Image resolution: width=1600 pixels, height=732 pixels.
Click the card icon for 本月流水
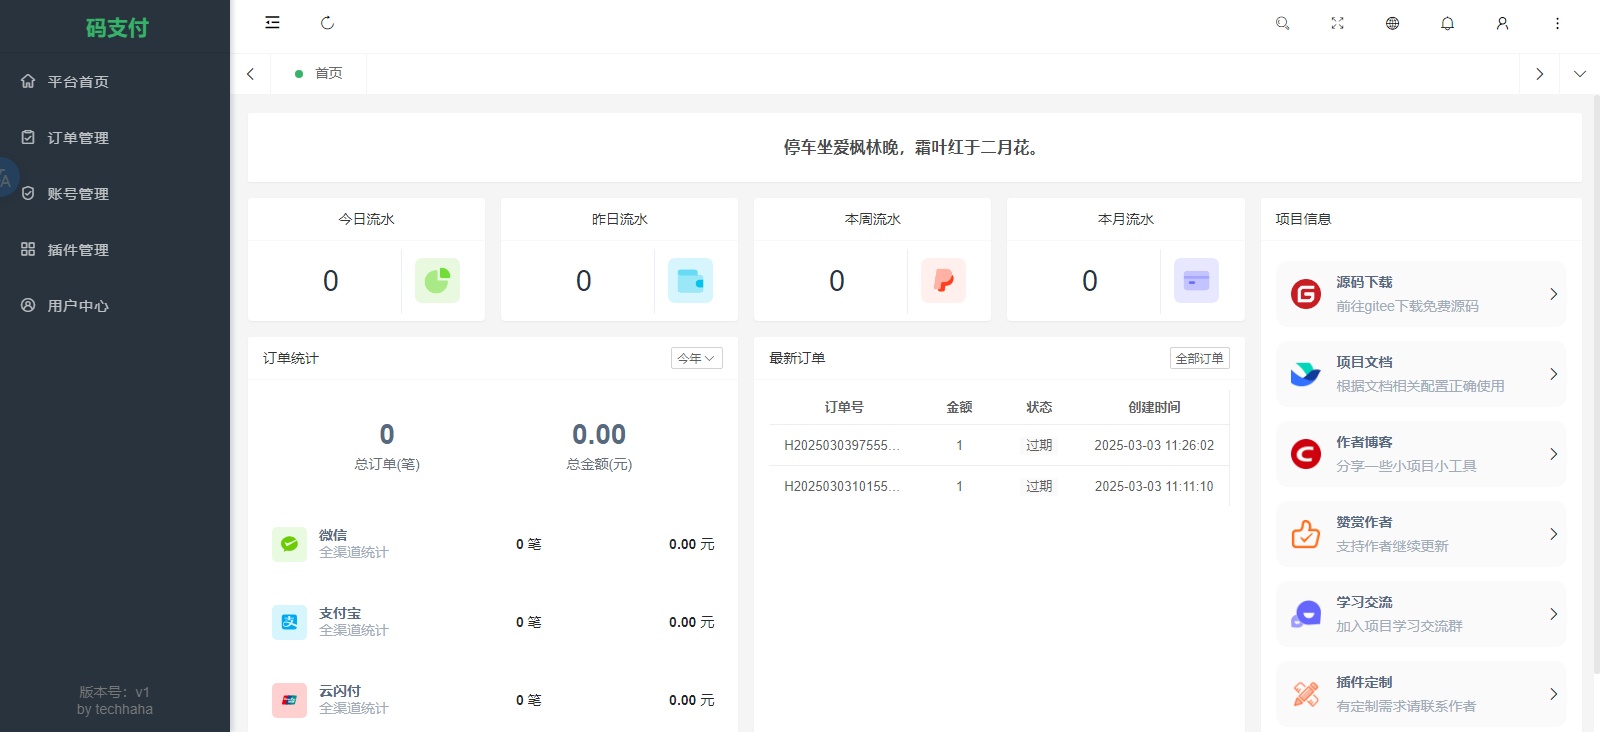(x=1196, y=280)
